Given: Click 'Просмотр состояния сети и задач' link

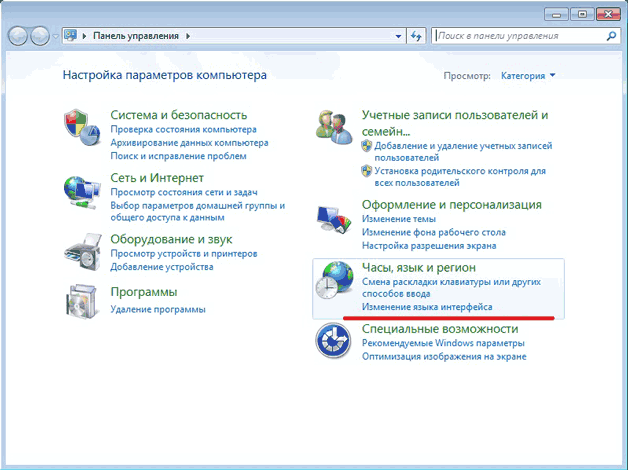Looking at the screenshot, I should click(x=184, y=192).
